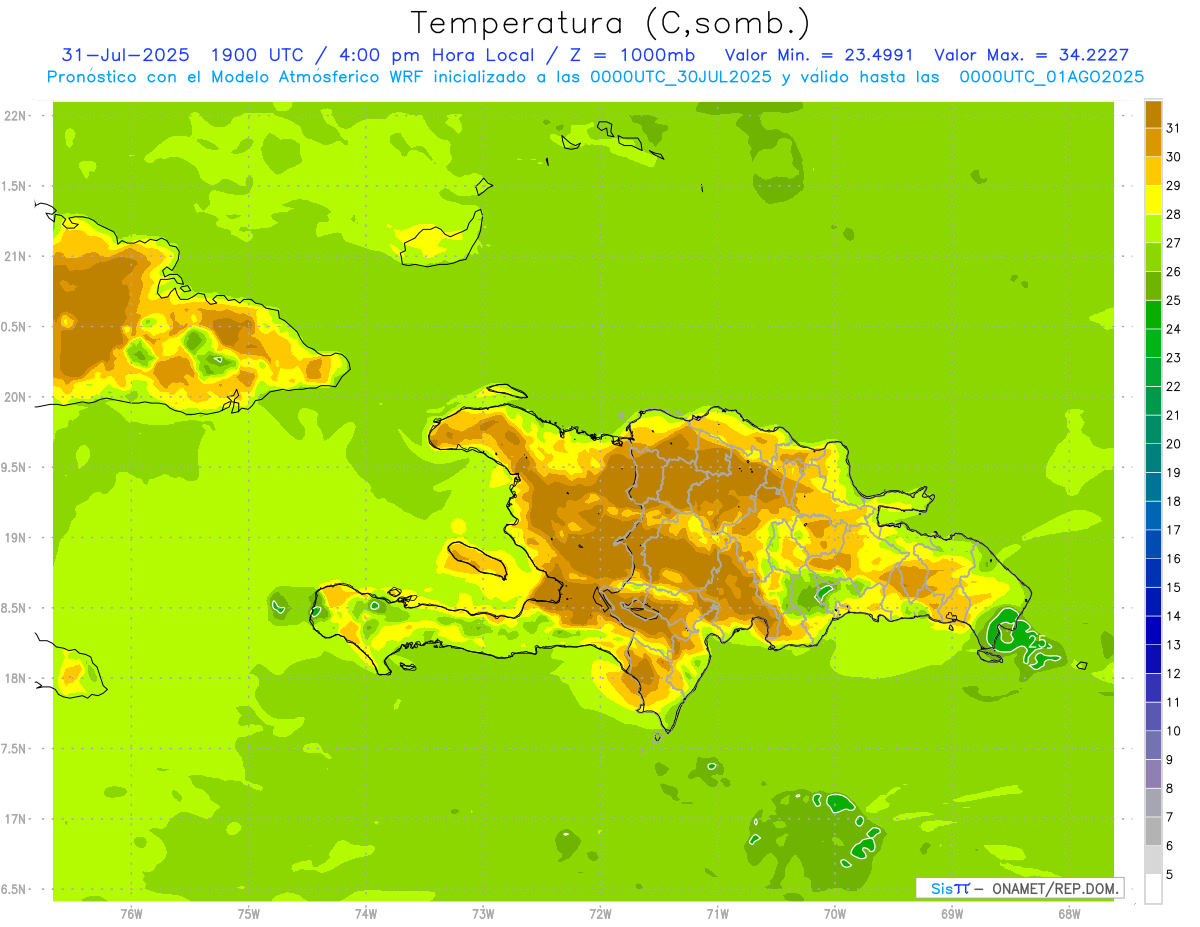Click the 72W longitude label
The image size is (1200, 927).
(601, 913)
